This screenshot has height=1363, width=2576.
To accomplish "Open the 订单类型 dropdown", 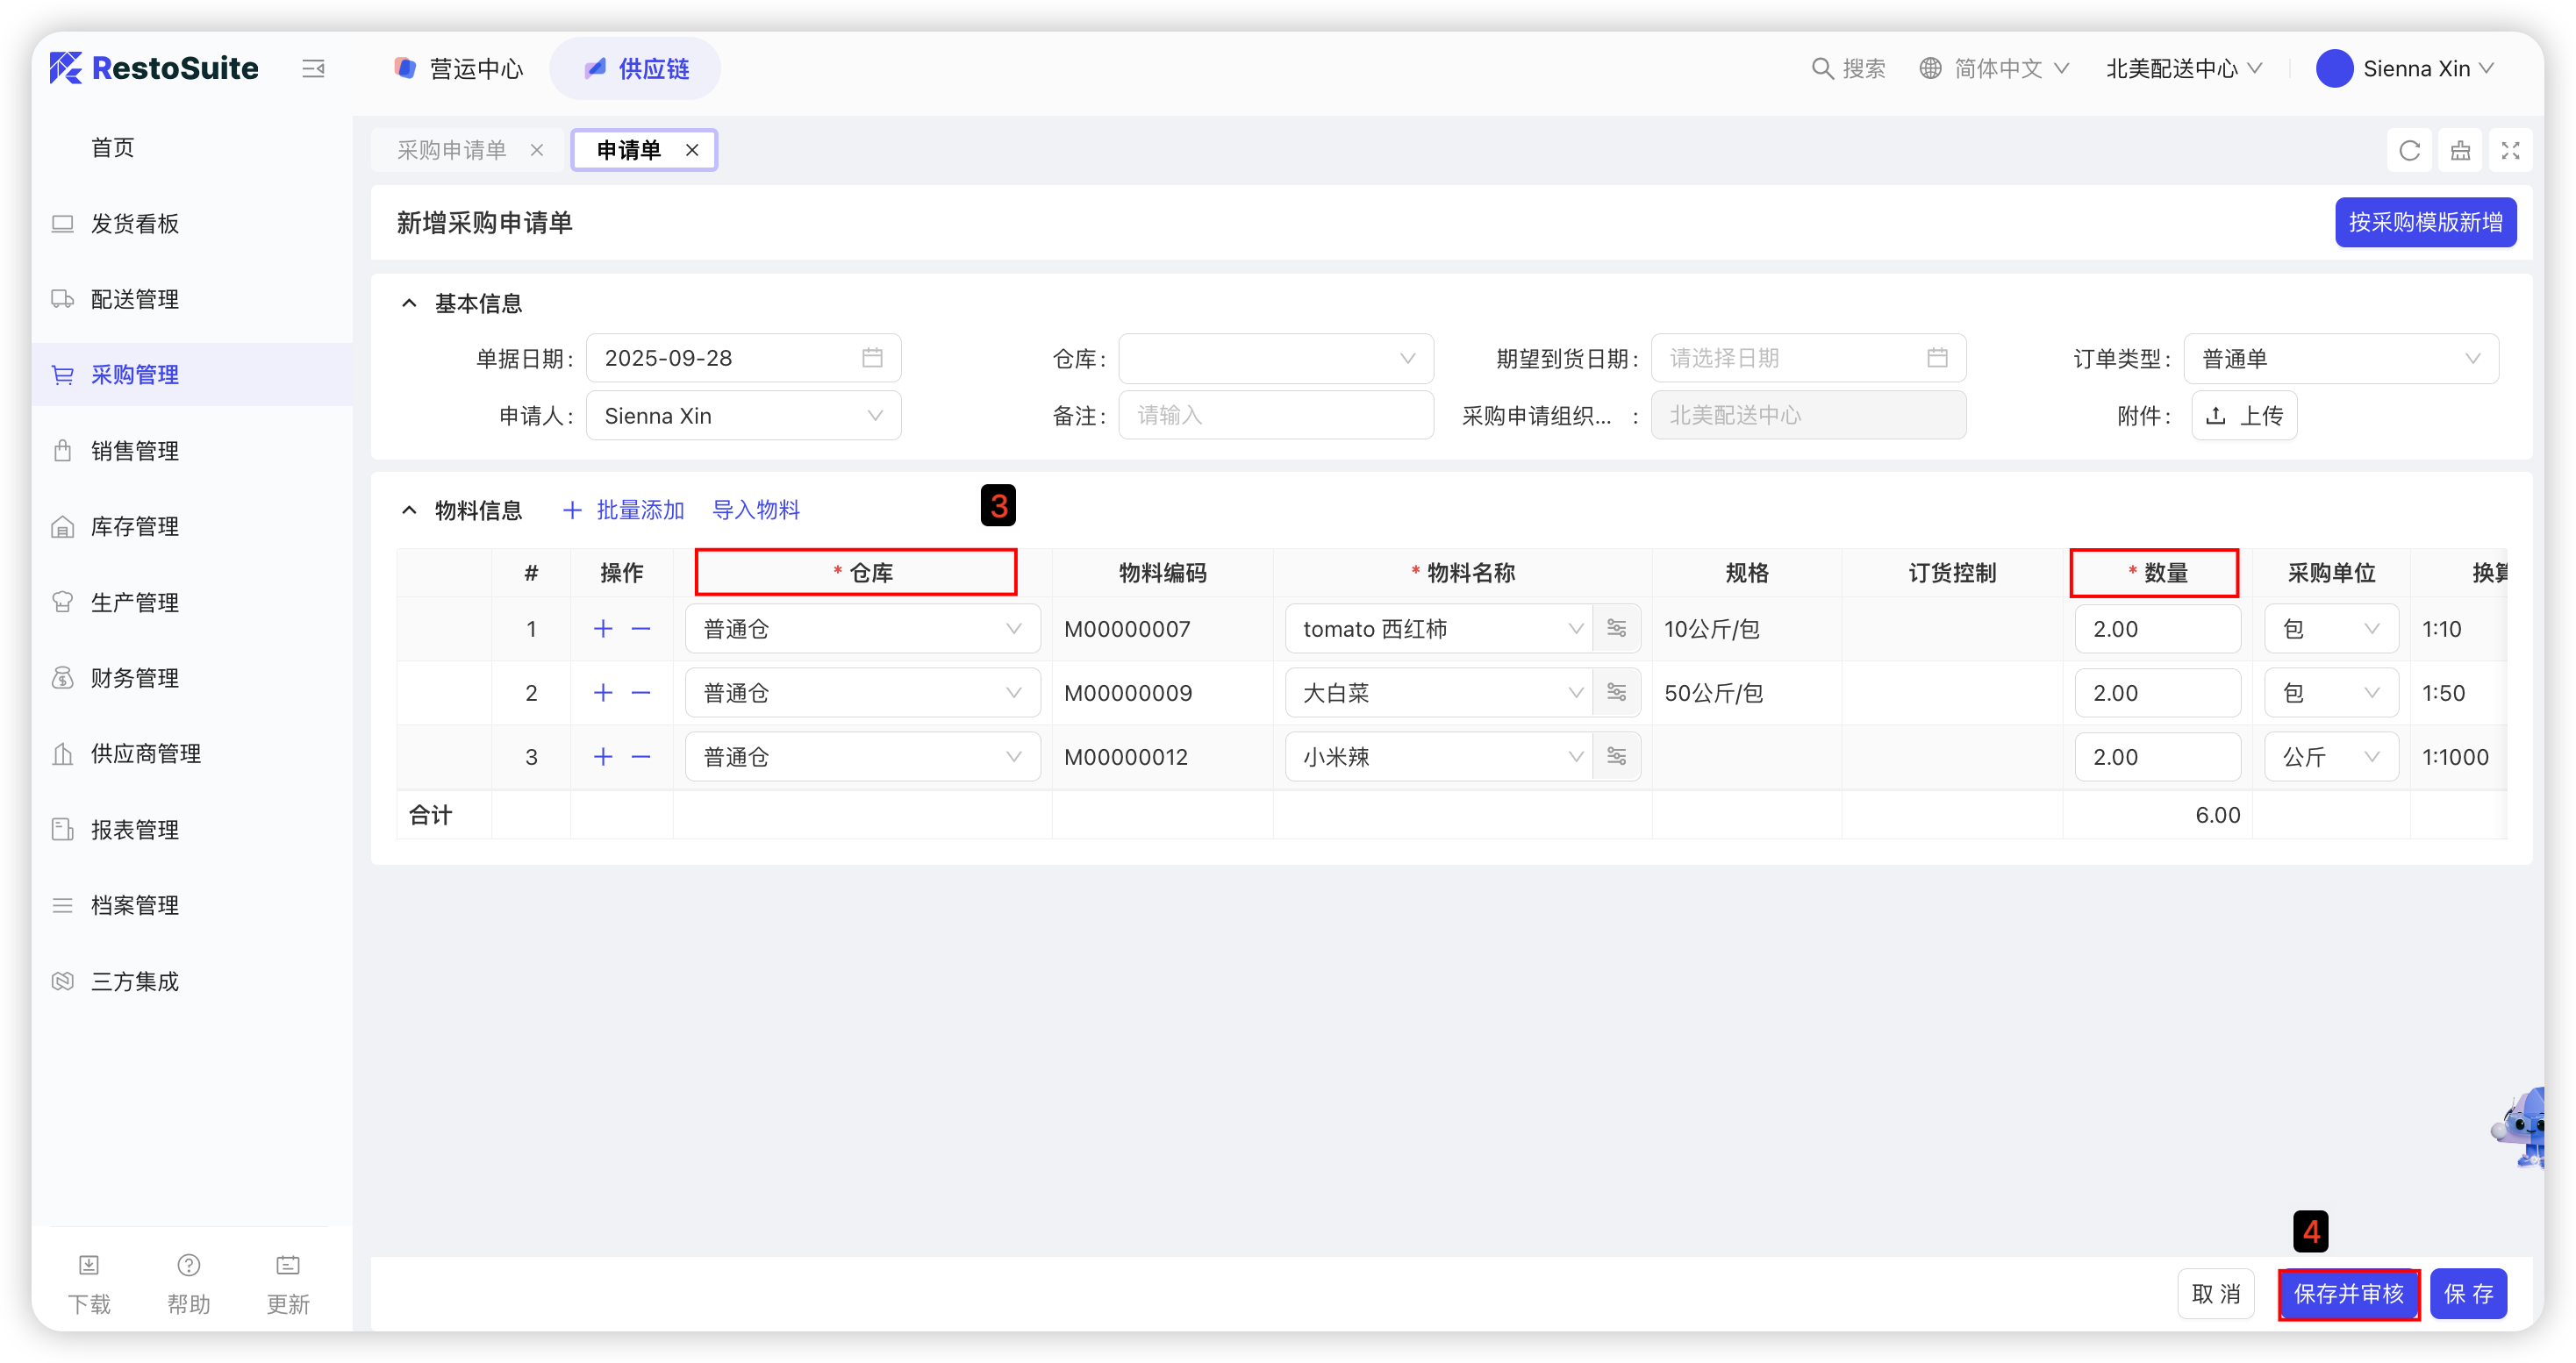I will tap(2340, 359).
